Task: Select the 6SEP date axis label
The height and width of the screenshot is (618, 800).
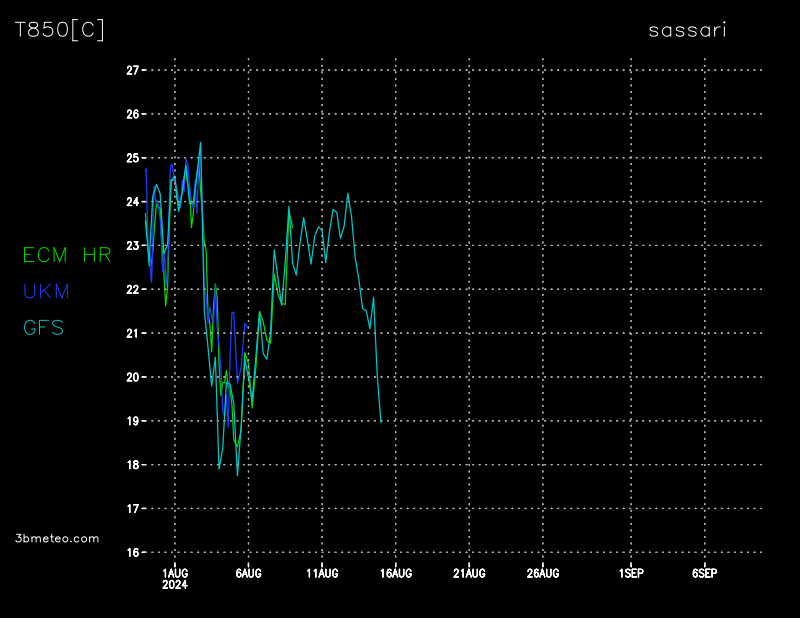Action: point(704,573)
